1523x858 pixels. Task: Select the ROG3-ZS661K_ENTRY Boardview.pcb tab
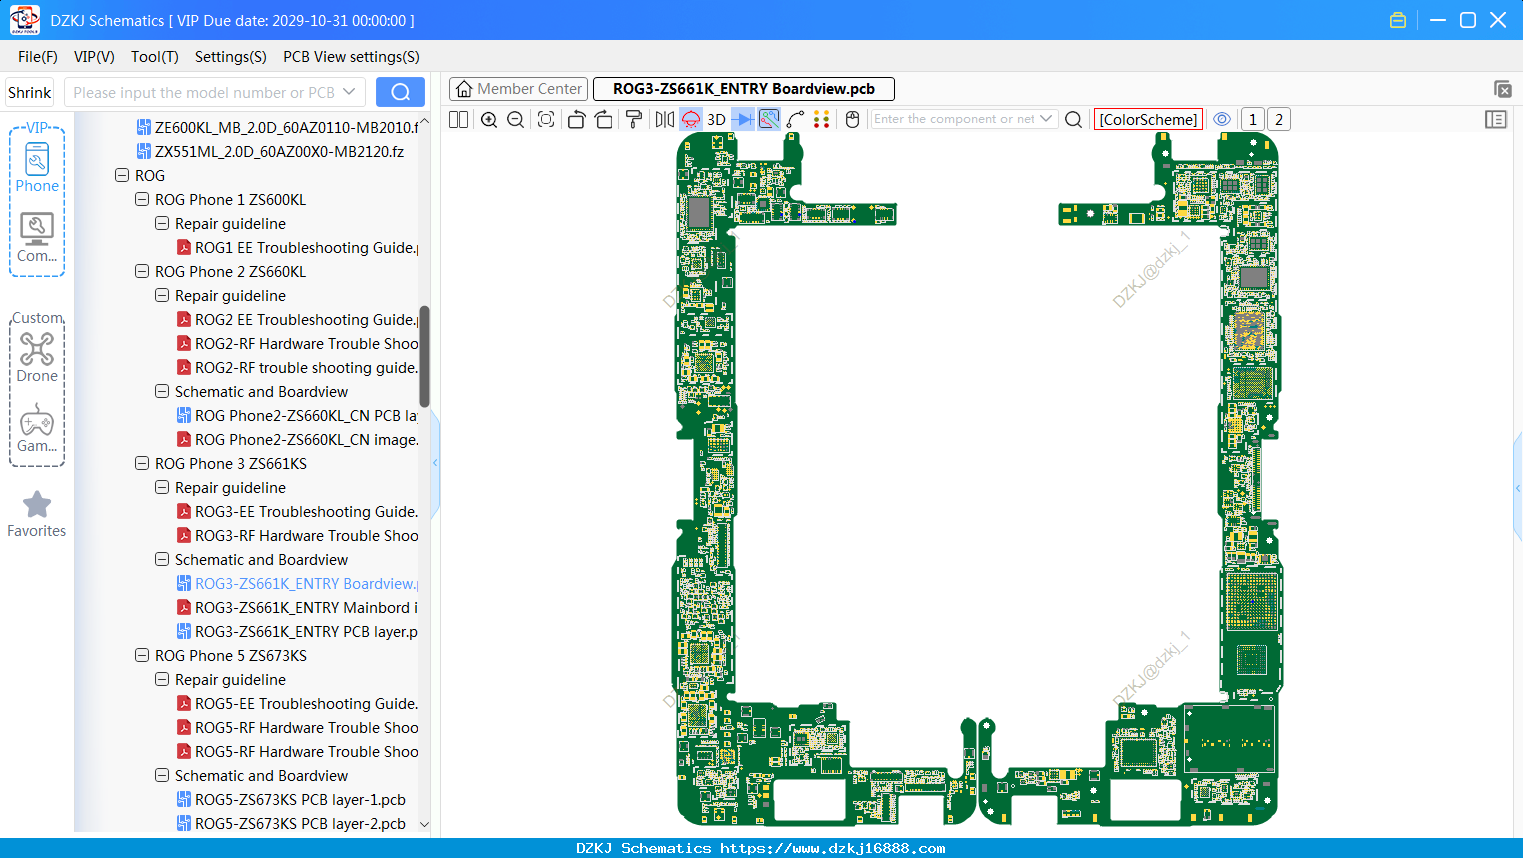(x=744, y=89)
